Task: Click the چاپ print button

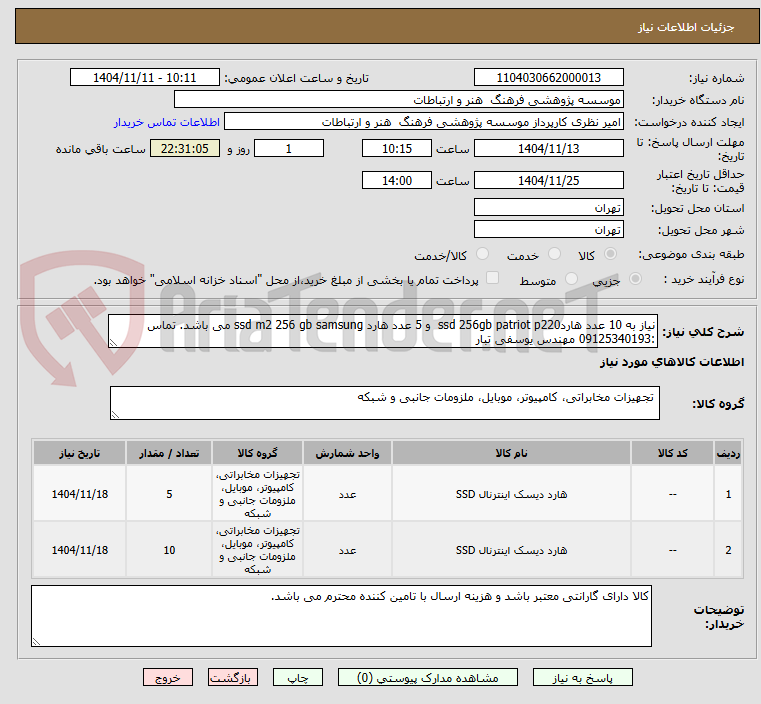Action: 298,677
